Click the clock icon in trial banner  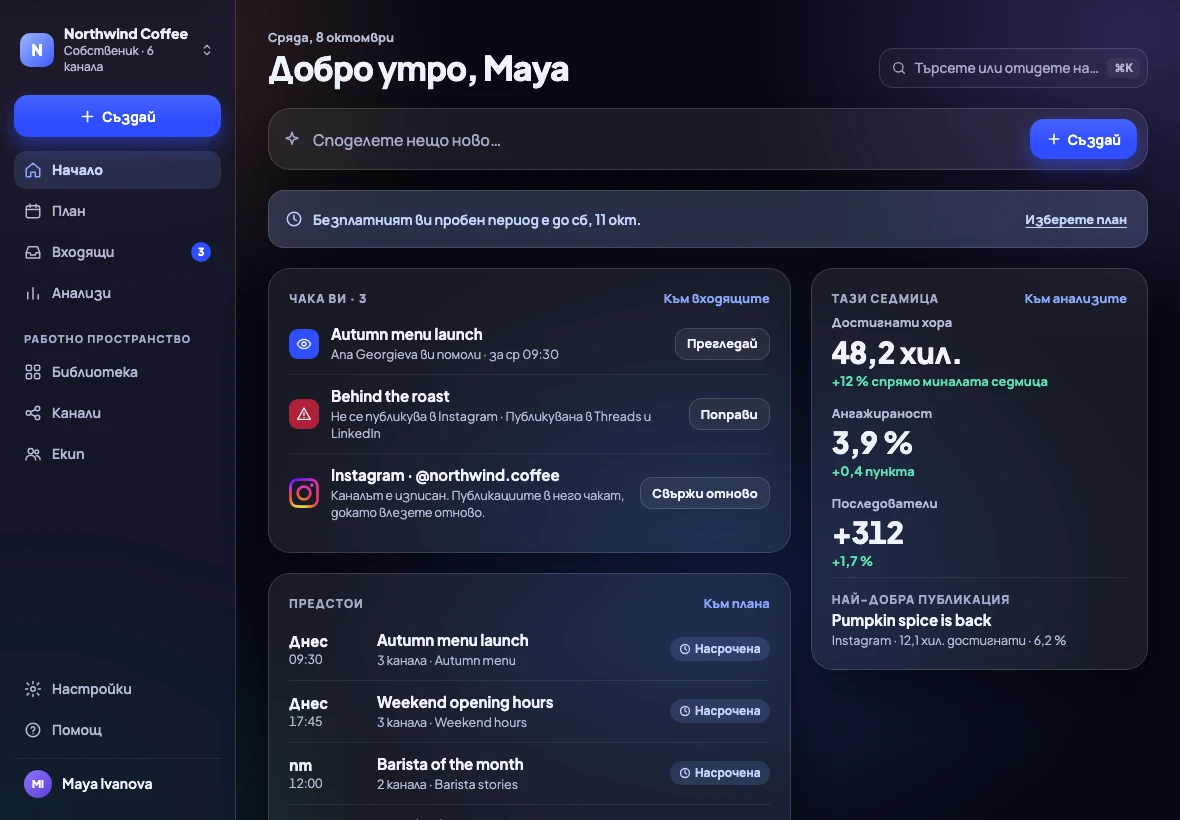[294, 219]
